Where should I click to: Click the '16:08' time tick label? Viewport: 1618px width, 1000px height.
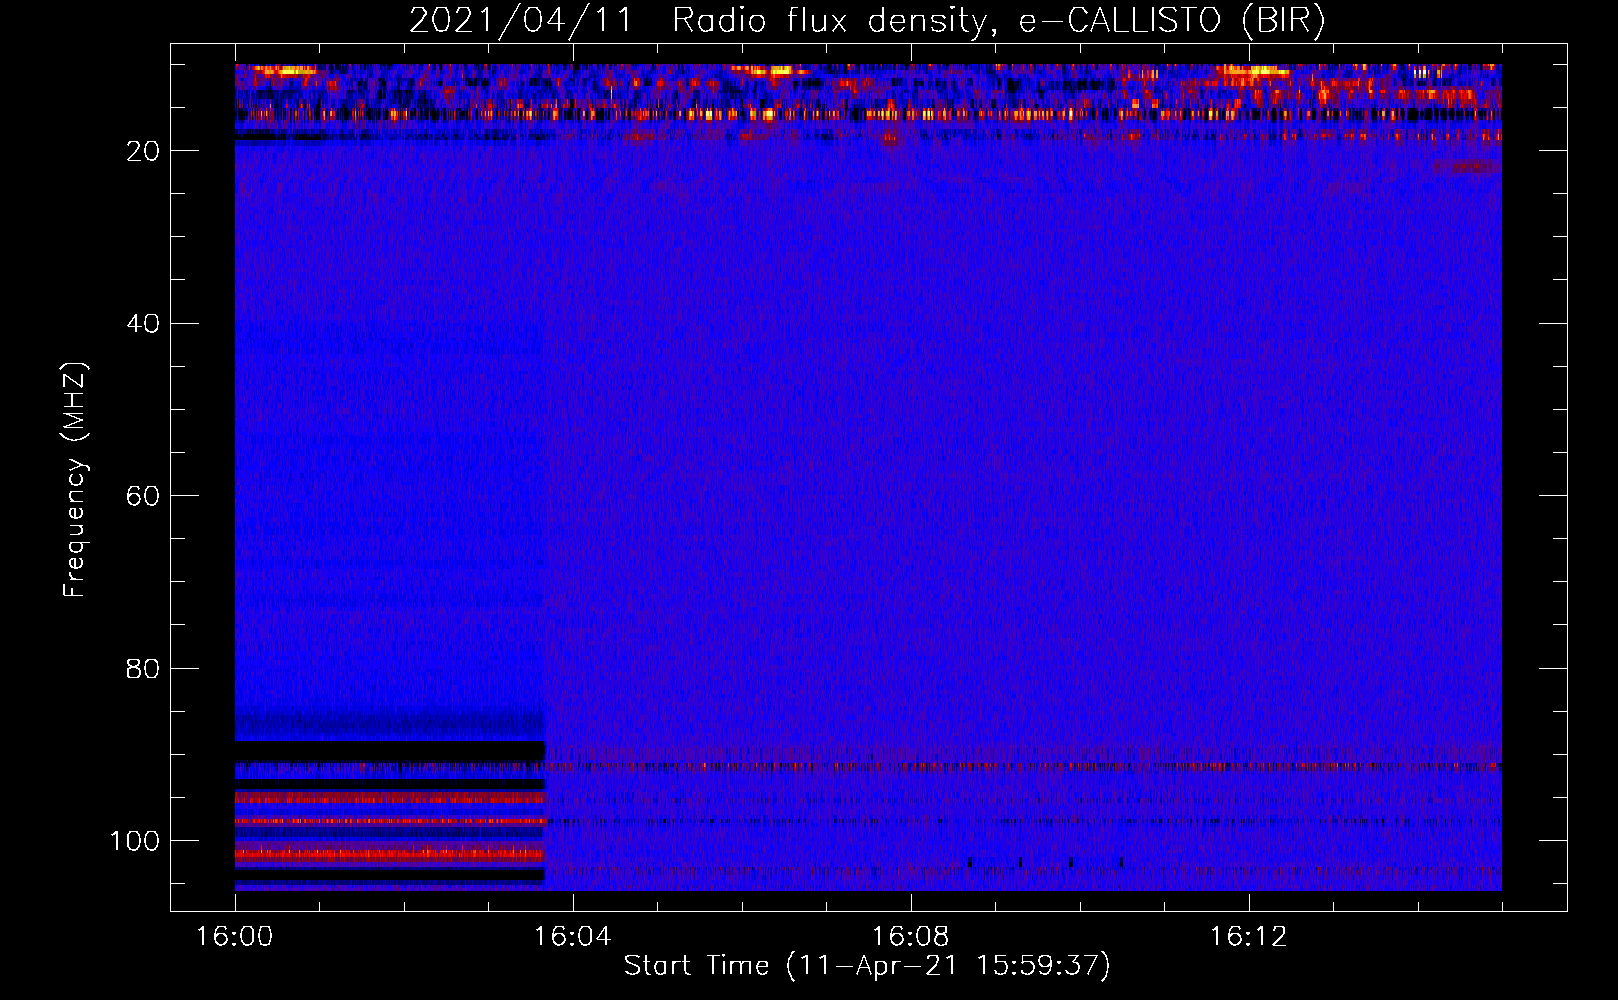tap(910, 936)
